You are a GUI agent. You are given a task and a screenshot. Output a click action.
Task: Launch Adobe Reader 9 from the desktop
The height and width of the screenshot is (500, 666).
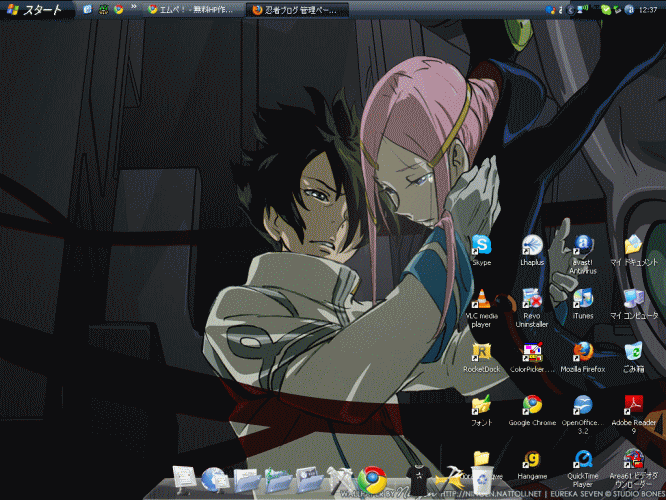(633, 415)
